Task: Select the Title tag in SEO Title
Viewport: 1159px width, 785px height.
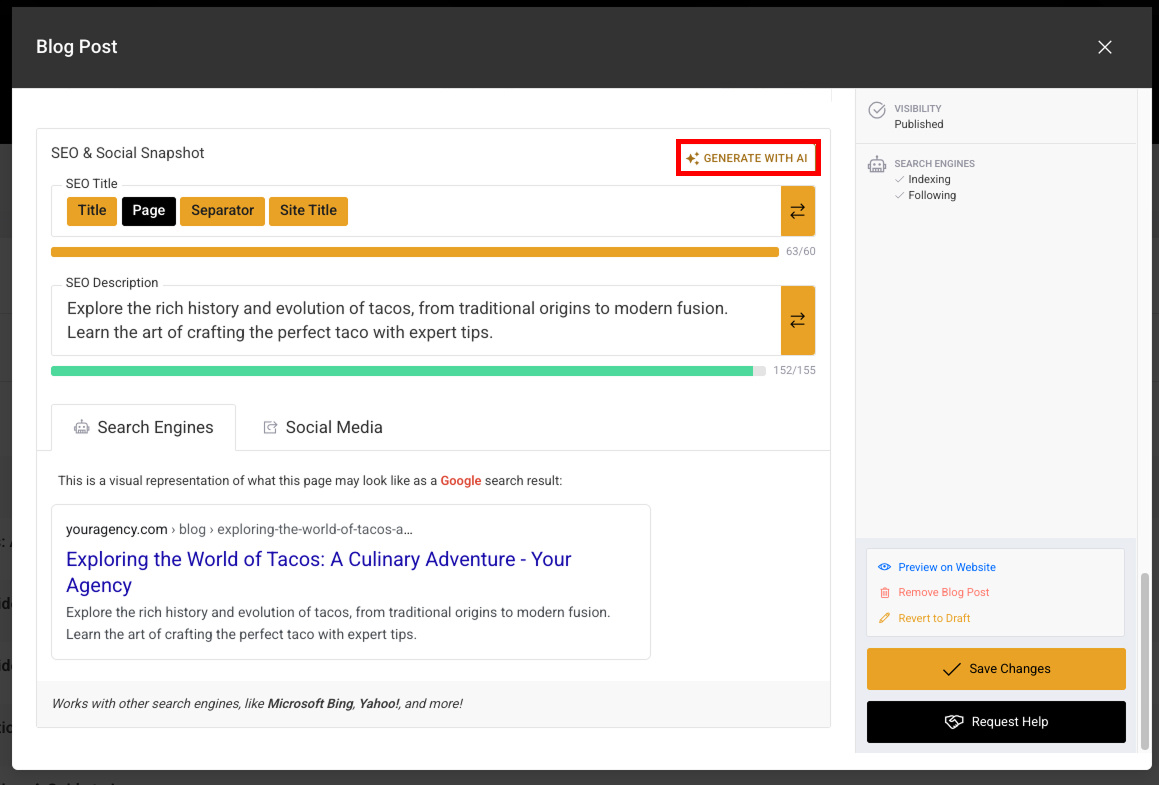Action: pos(92,211)
